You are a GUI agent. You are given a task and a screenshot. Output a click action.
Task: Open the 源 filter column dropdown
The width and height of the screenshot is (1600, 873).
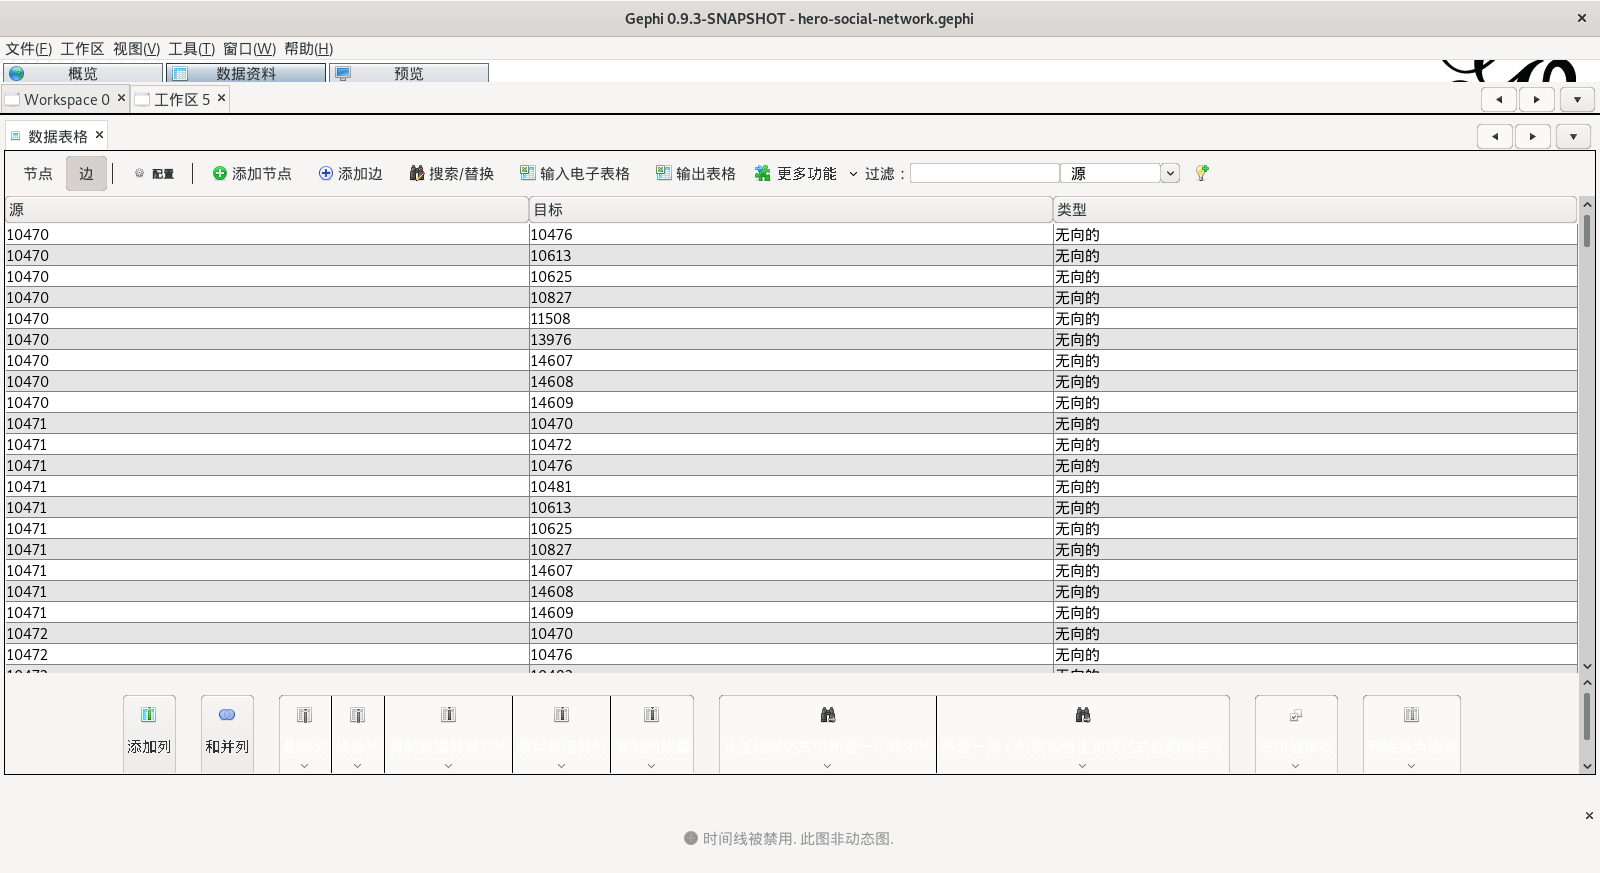pos(1169,174)
